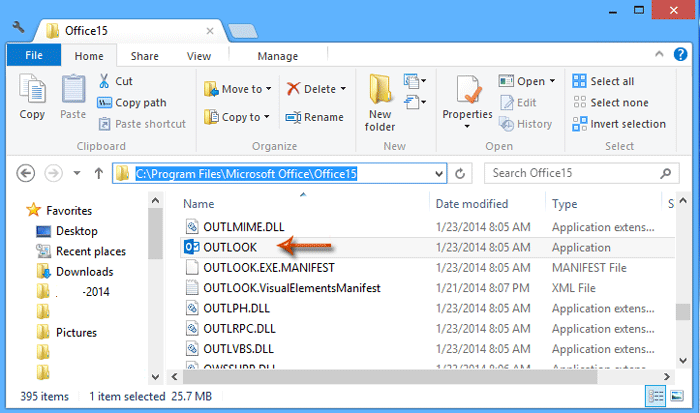Refresh the address bar location

pyautogui.click(x=460, y=173)
